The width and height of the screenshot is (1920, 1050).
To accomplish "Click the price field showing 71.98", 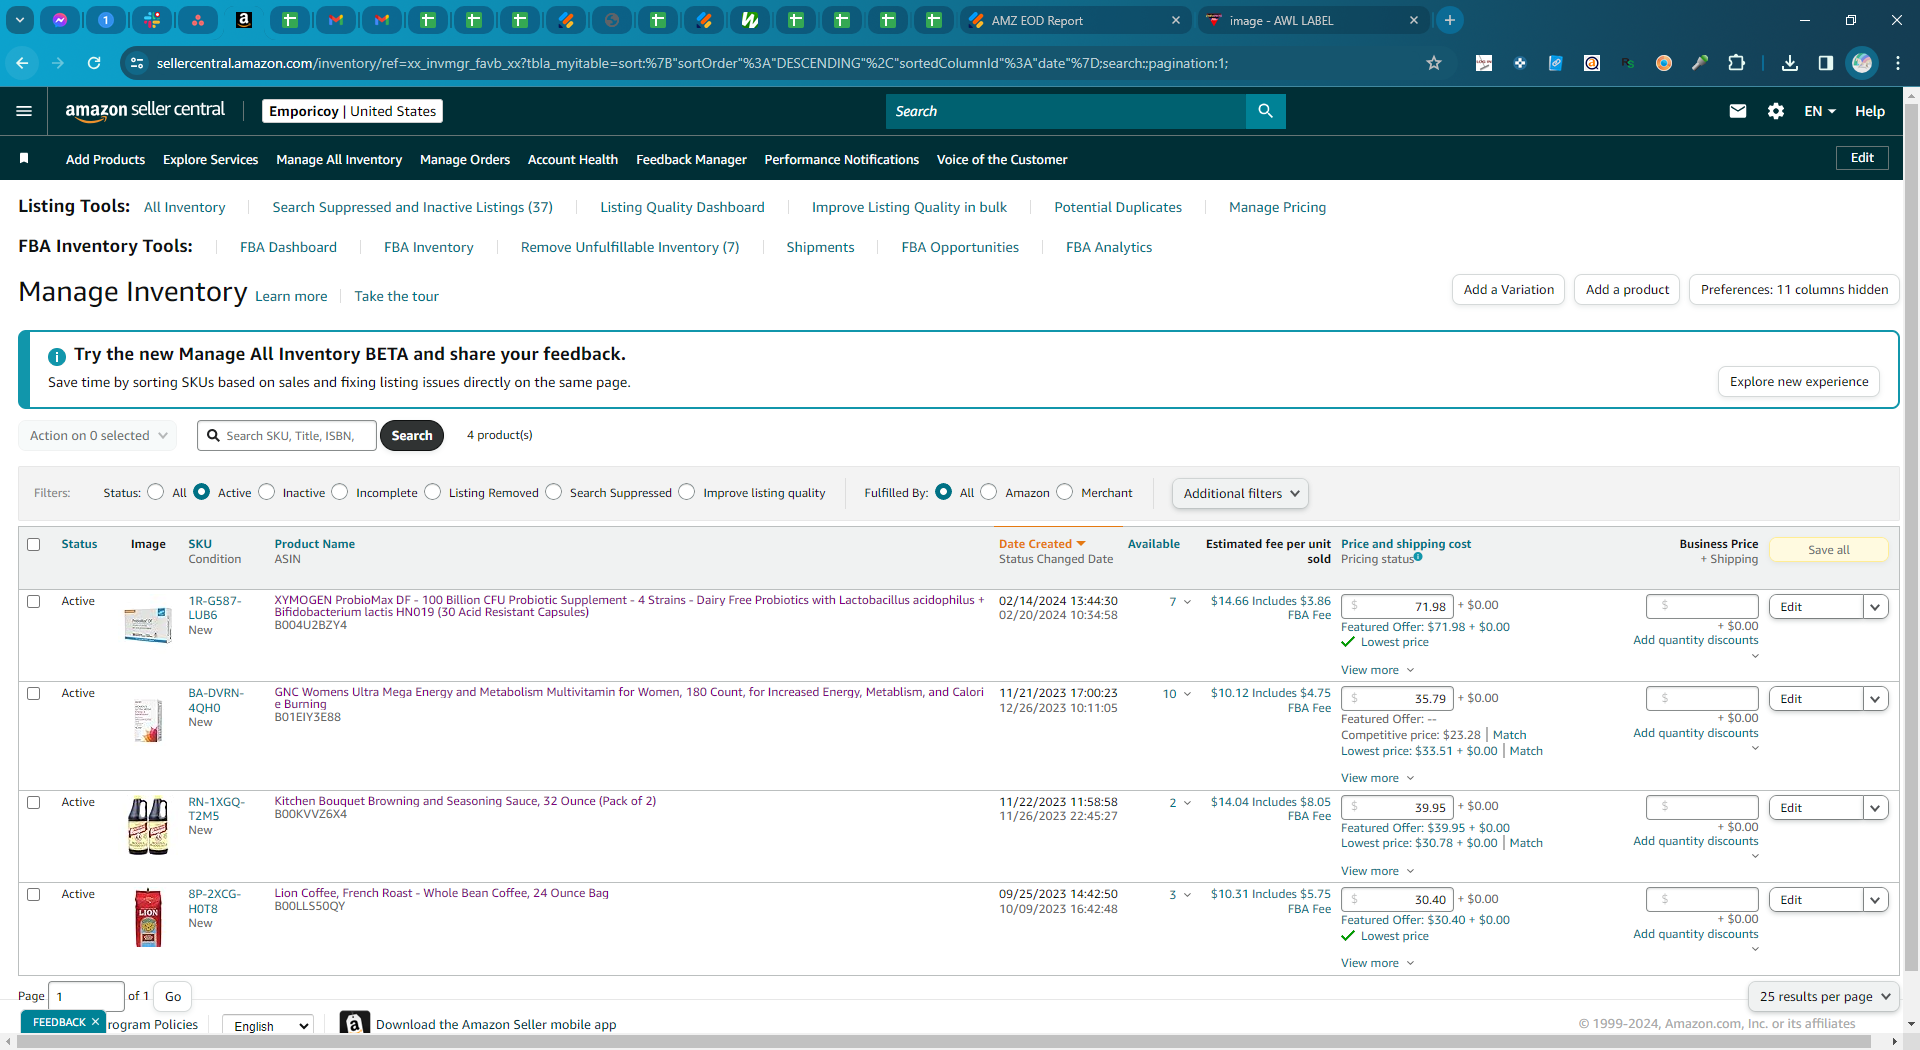I will tap(1398, 606).
